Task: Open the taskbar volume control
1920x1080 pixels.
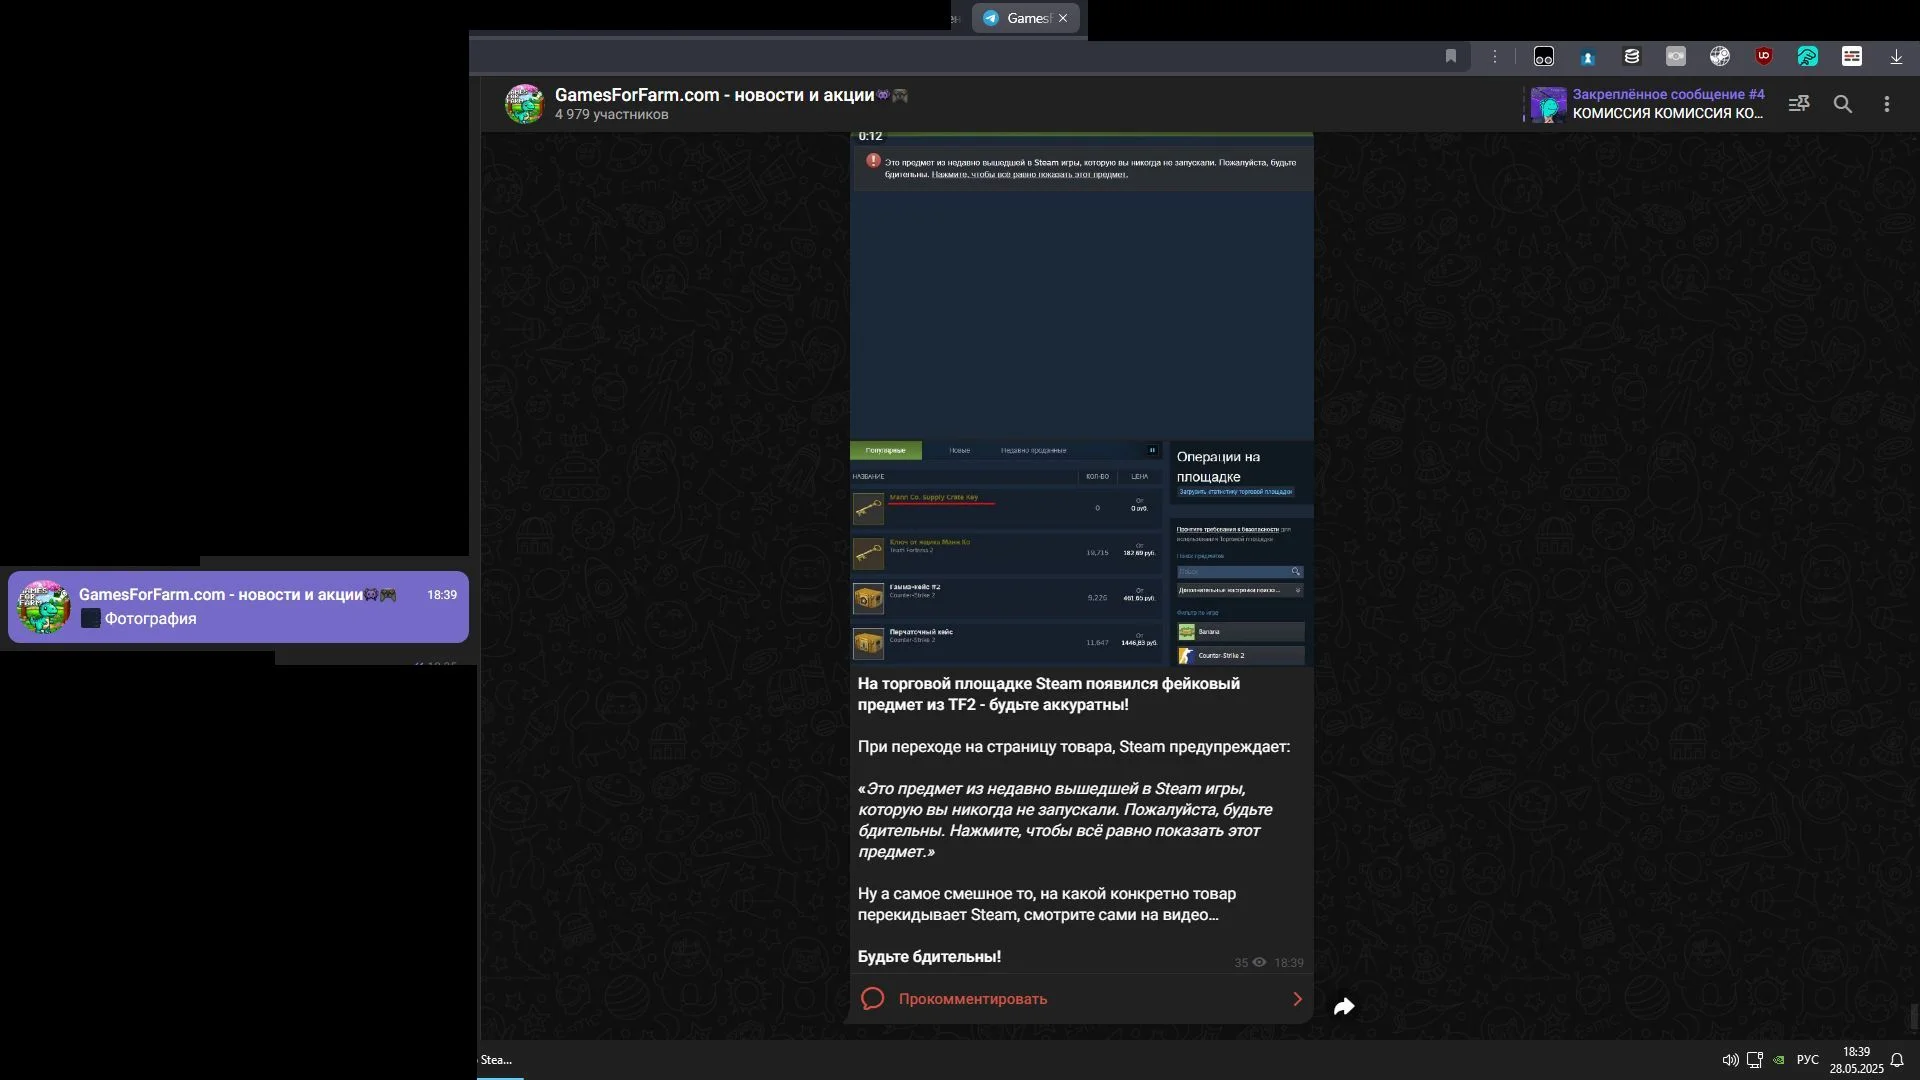Action: 1730,1060
